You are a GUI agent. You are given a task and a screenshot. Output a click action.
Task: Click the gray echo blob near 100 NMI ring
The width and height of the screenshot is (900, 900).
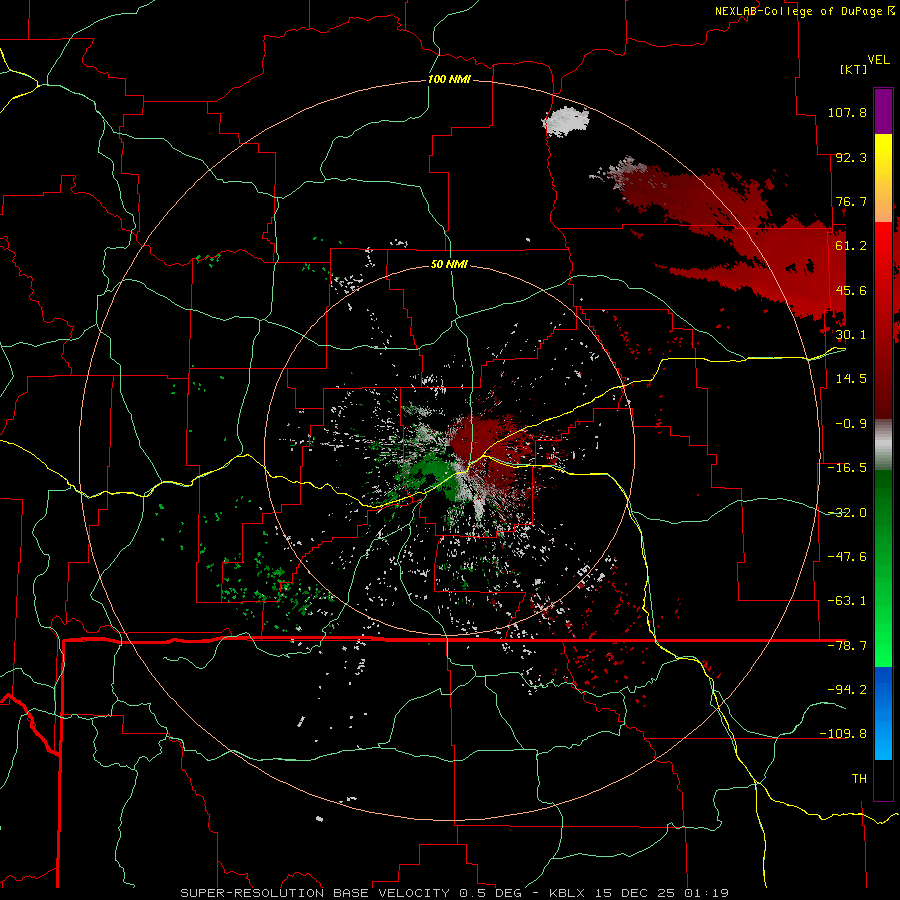[567, 122]
